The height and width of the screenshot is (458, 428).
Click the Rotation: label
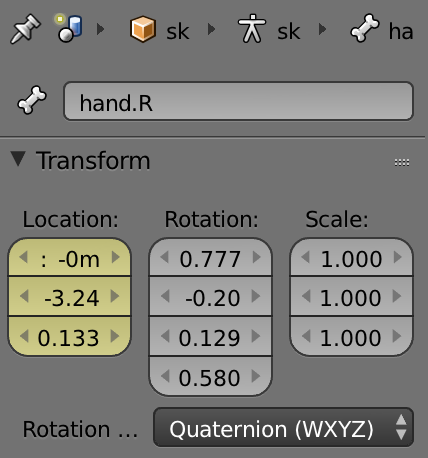tap(212, 219)
